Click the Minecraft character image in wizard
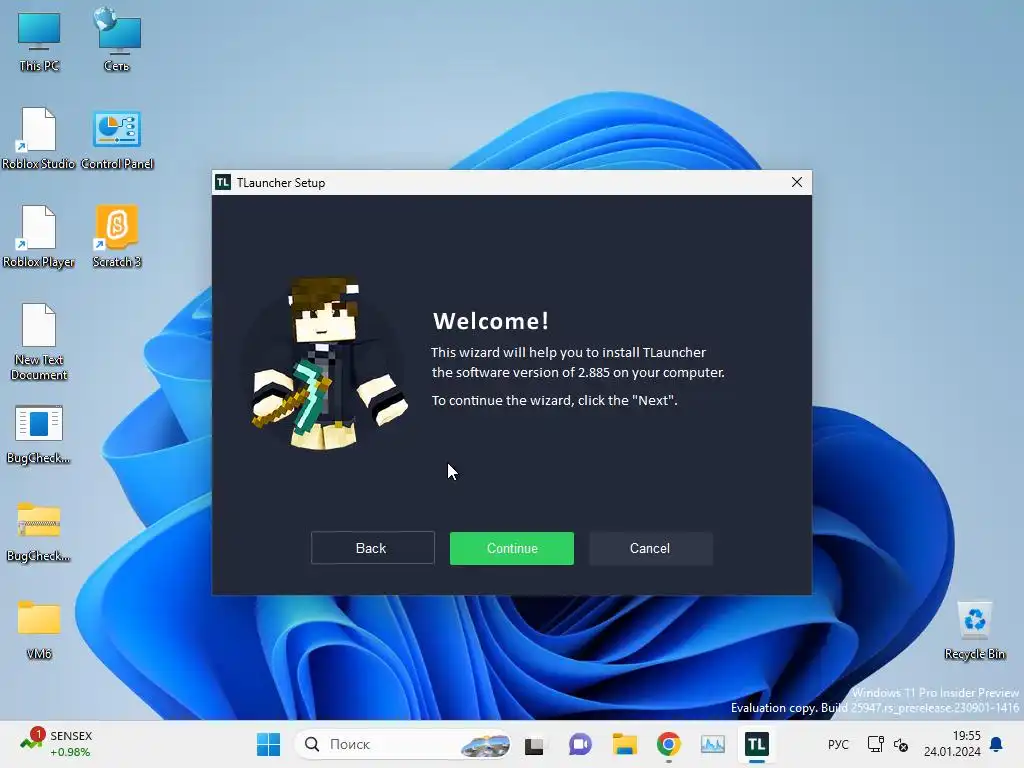Image resolution: width=1024 pixels, height=768 pixels. coord(328,363)
